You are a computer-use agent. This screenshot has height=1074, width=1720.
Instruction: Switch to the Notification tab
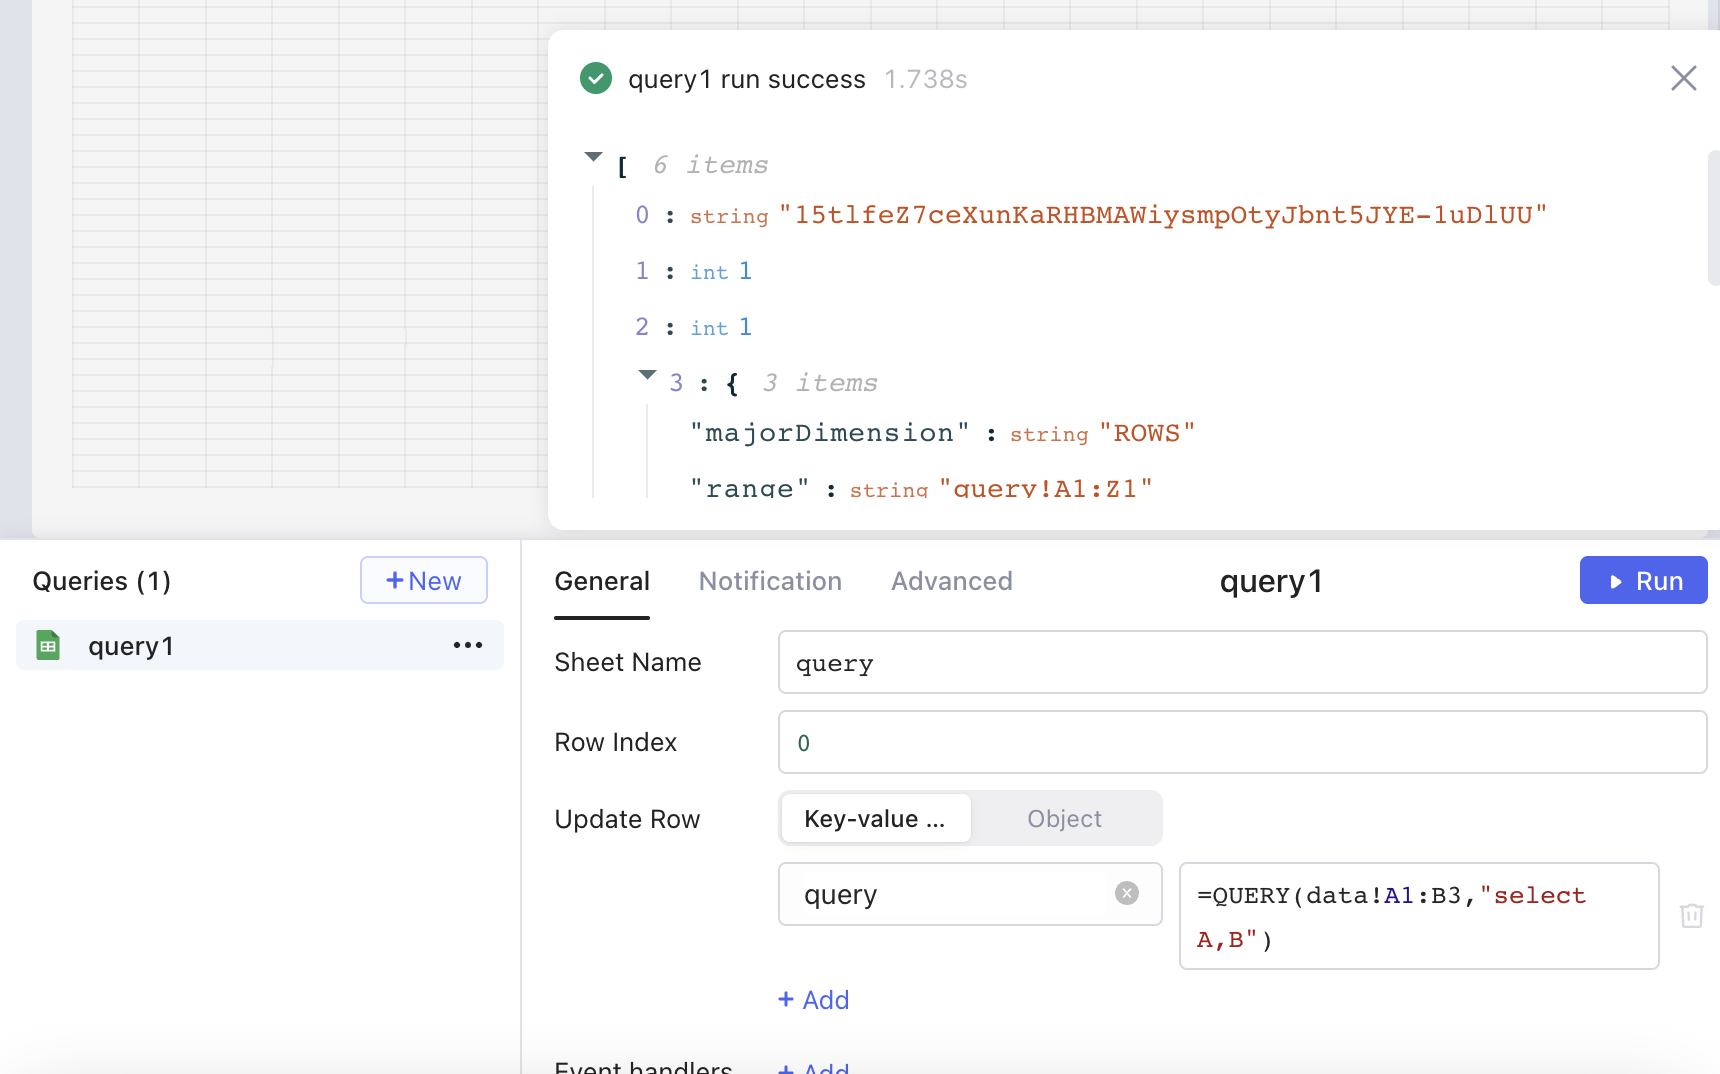[770, 581]
